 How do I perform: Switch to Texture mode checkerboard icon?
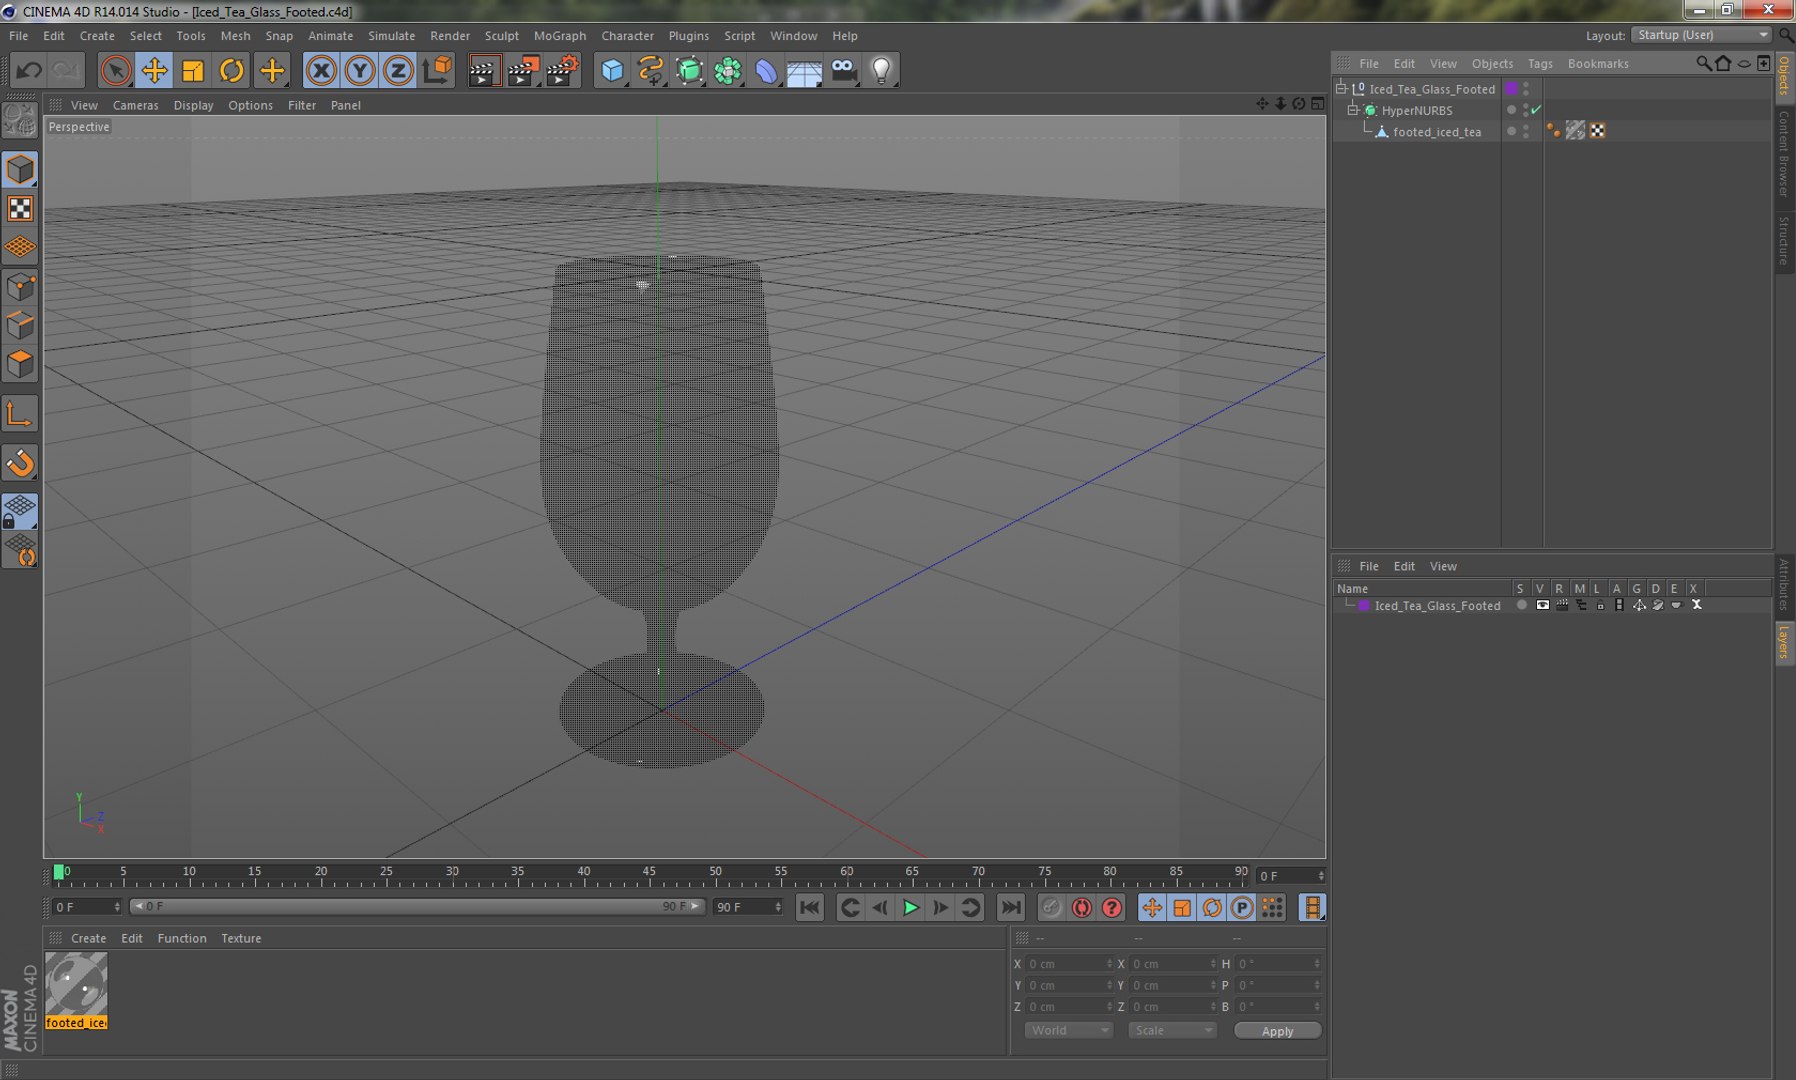tap(20, 208)
